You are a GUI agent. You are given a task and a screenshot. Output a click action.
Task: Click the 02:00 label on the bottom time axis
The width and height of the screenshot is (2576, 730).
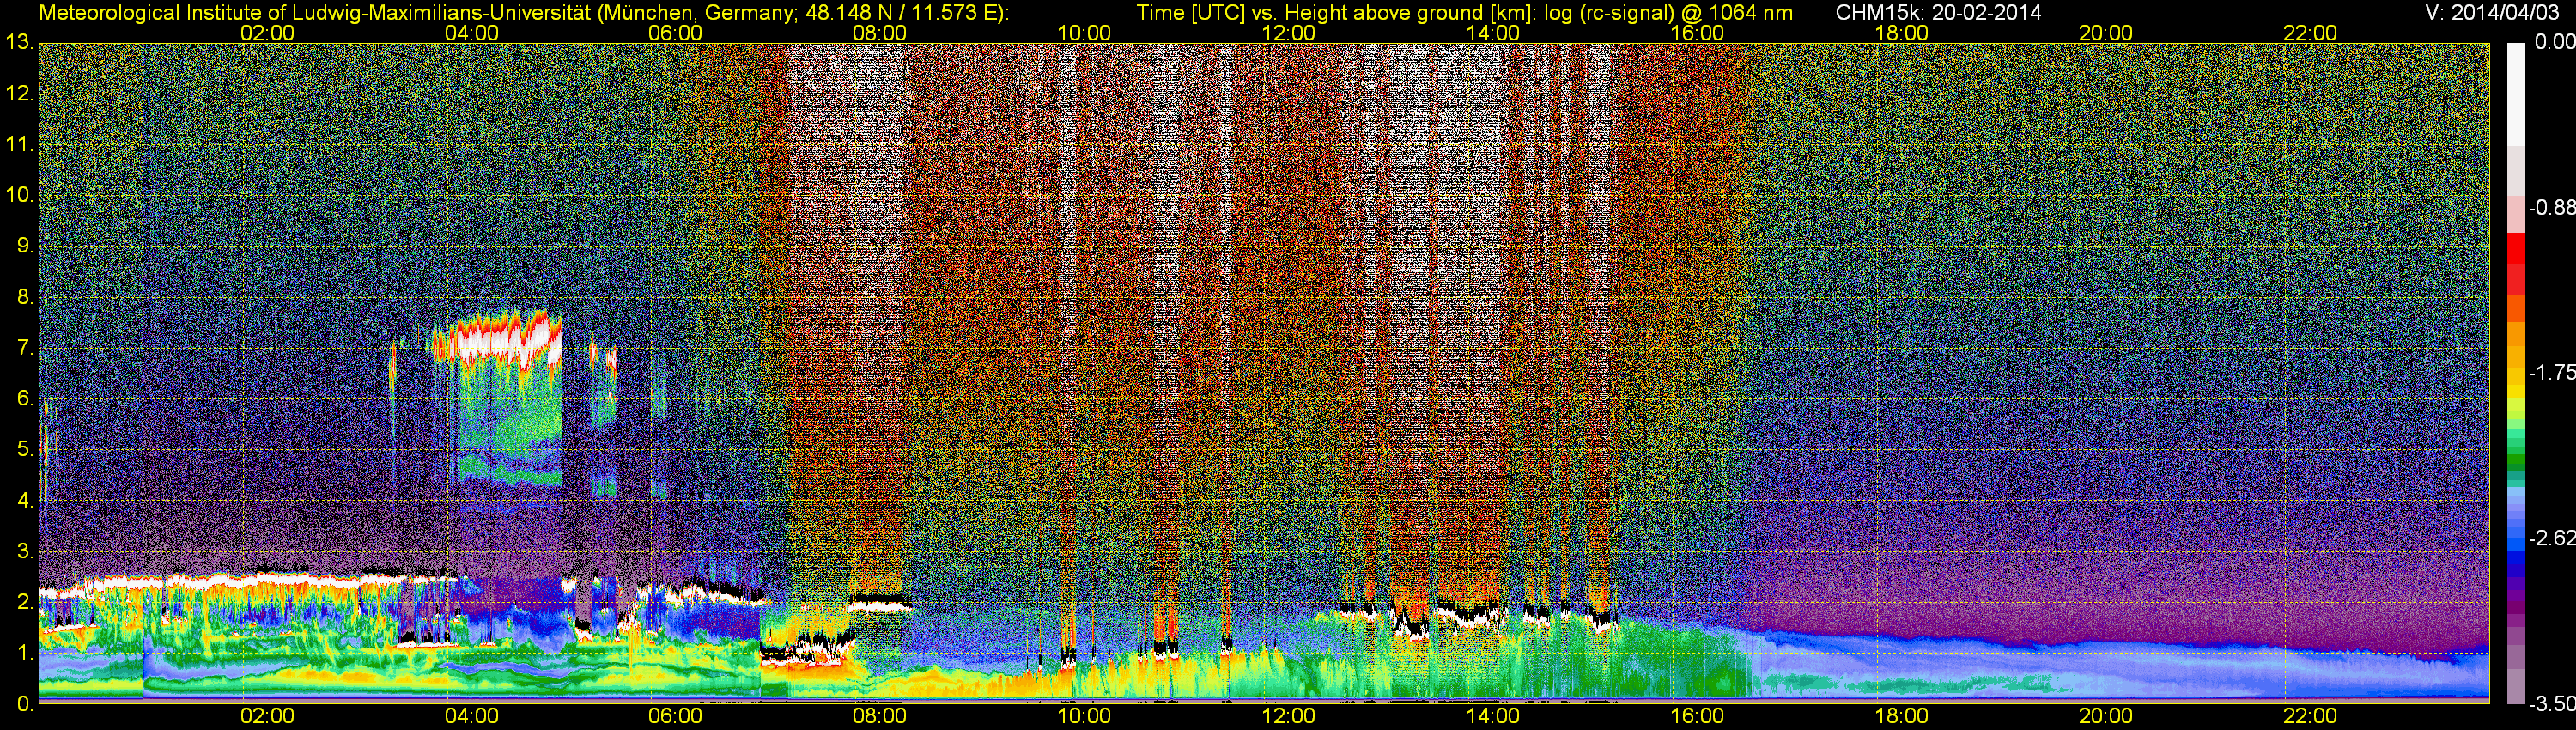[267, 717]
